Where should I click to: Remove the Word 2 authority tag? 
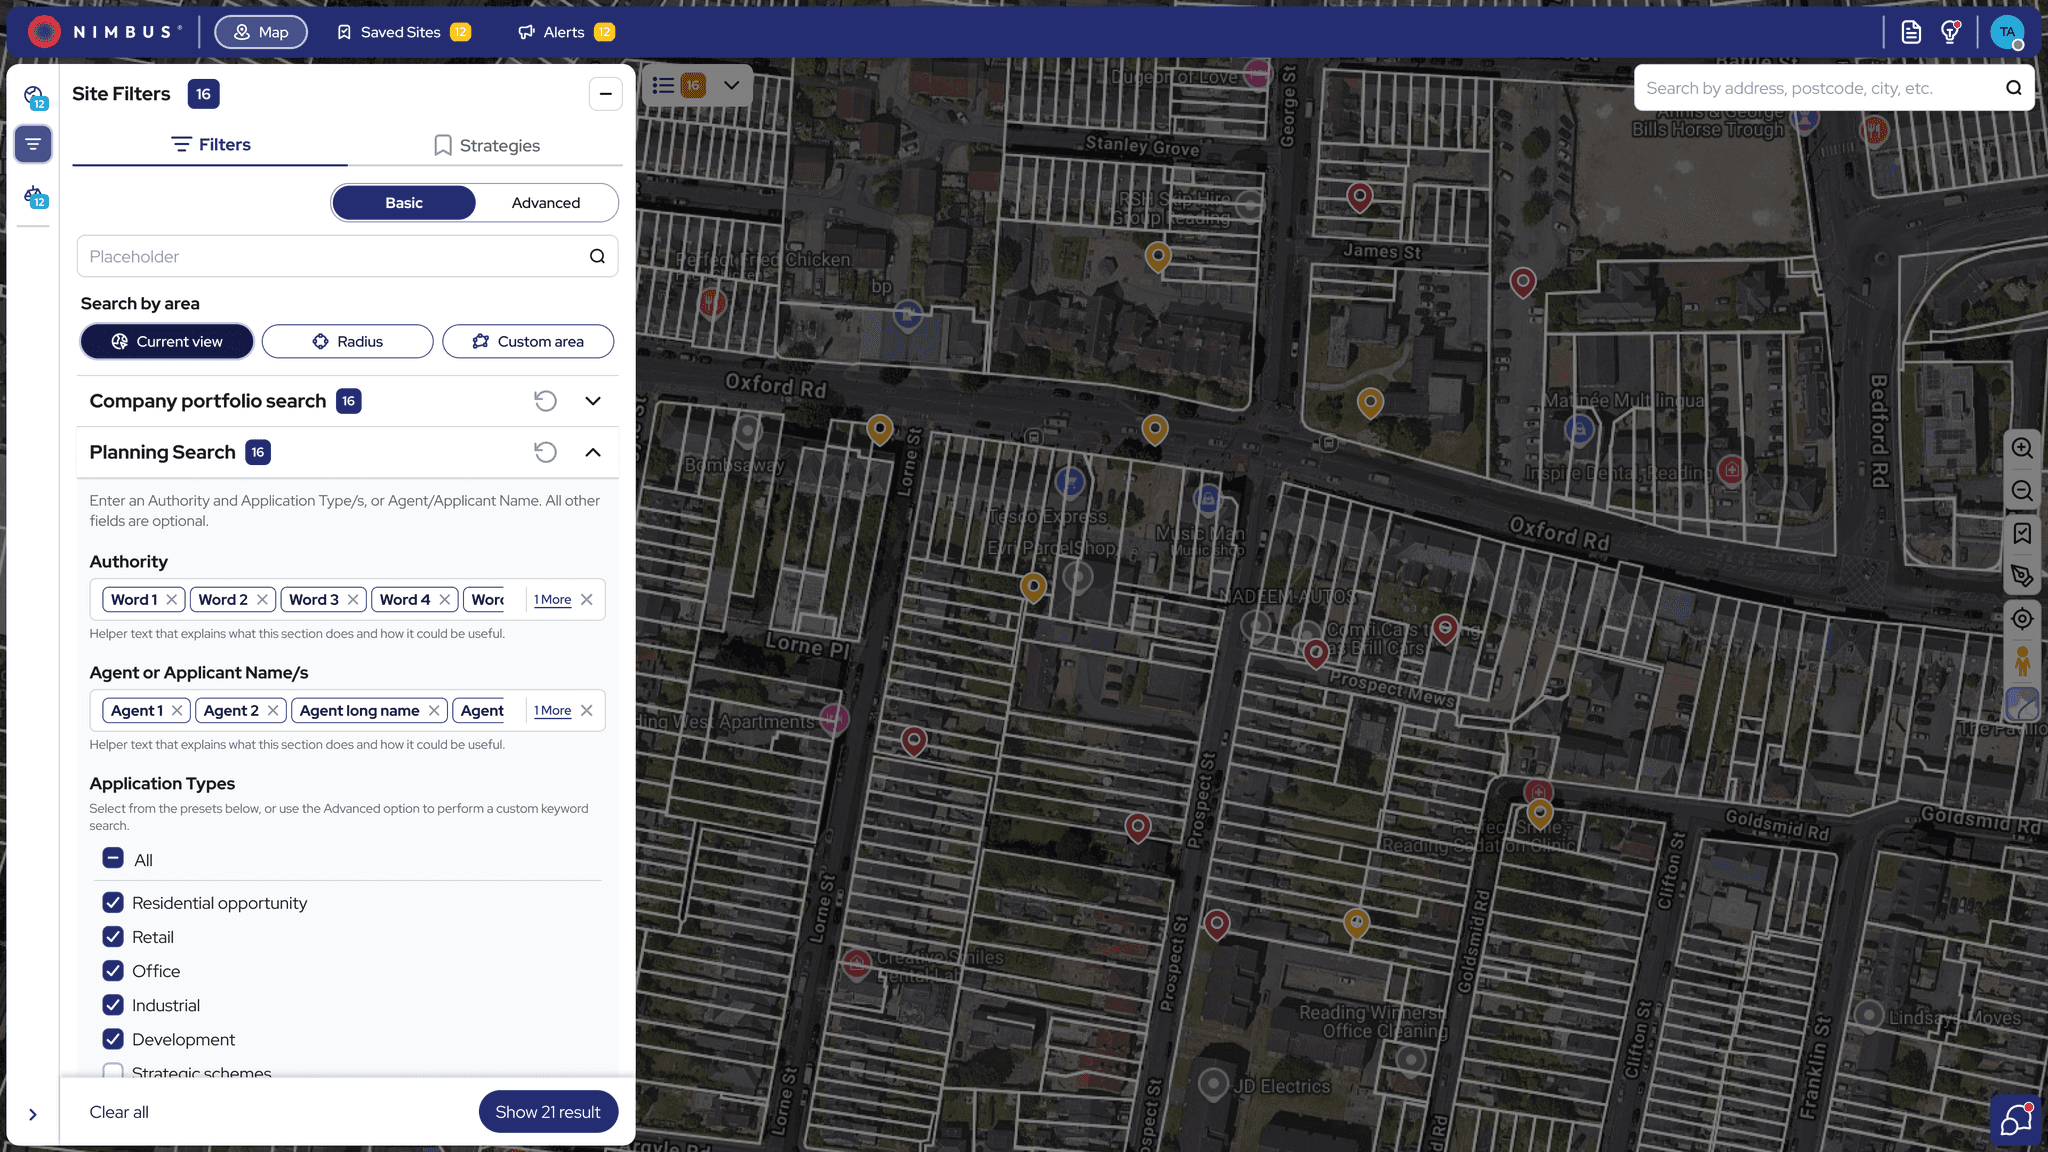pyautogui.click(x=262, y=600)
